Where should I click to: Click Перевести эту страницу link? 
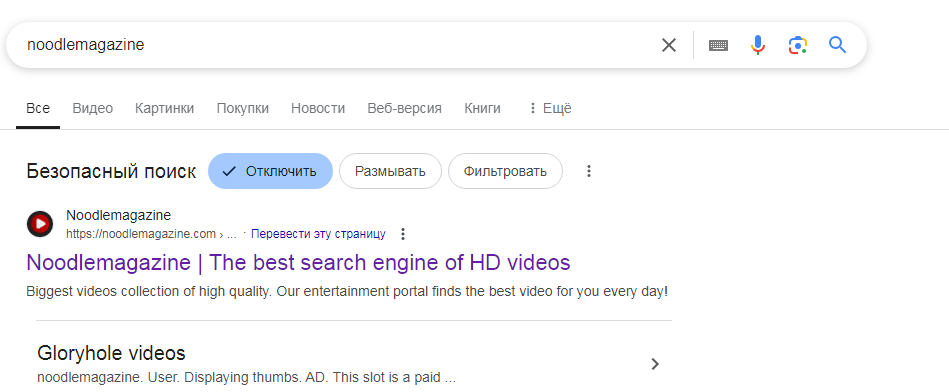click(318, 234)
